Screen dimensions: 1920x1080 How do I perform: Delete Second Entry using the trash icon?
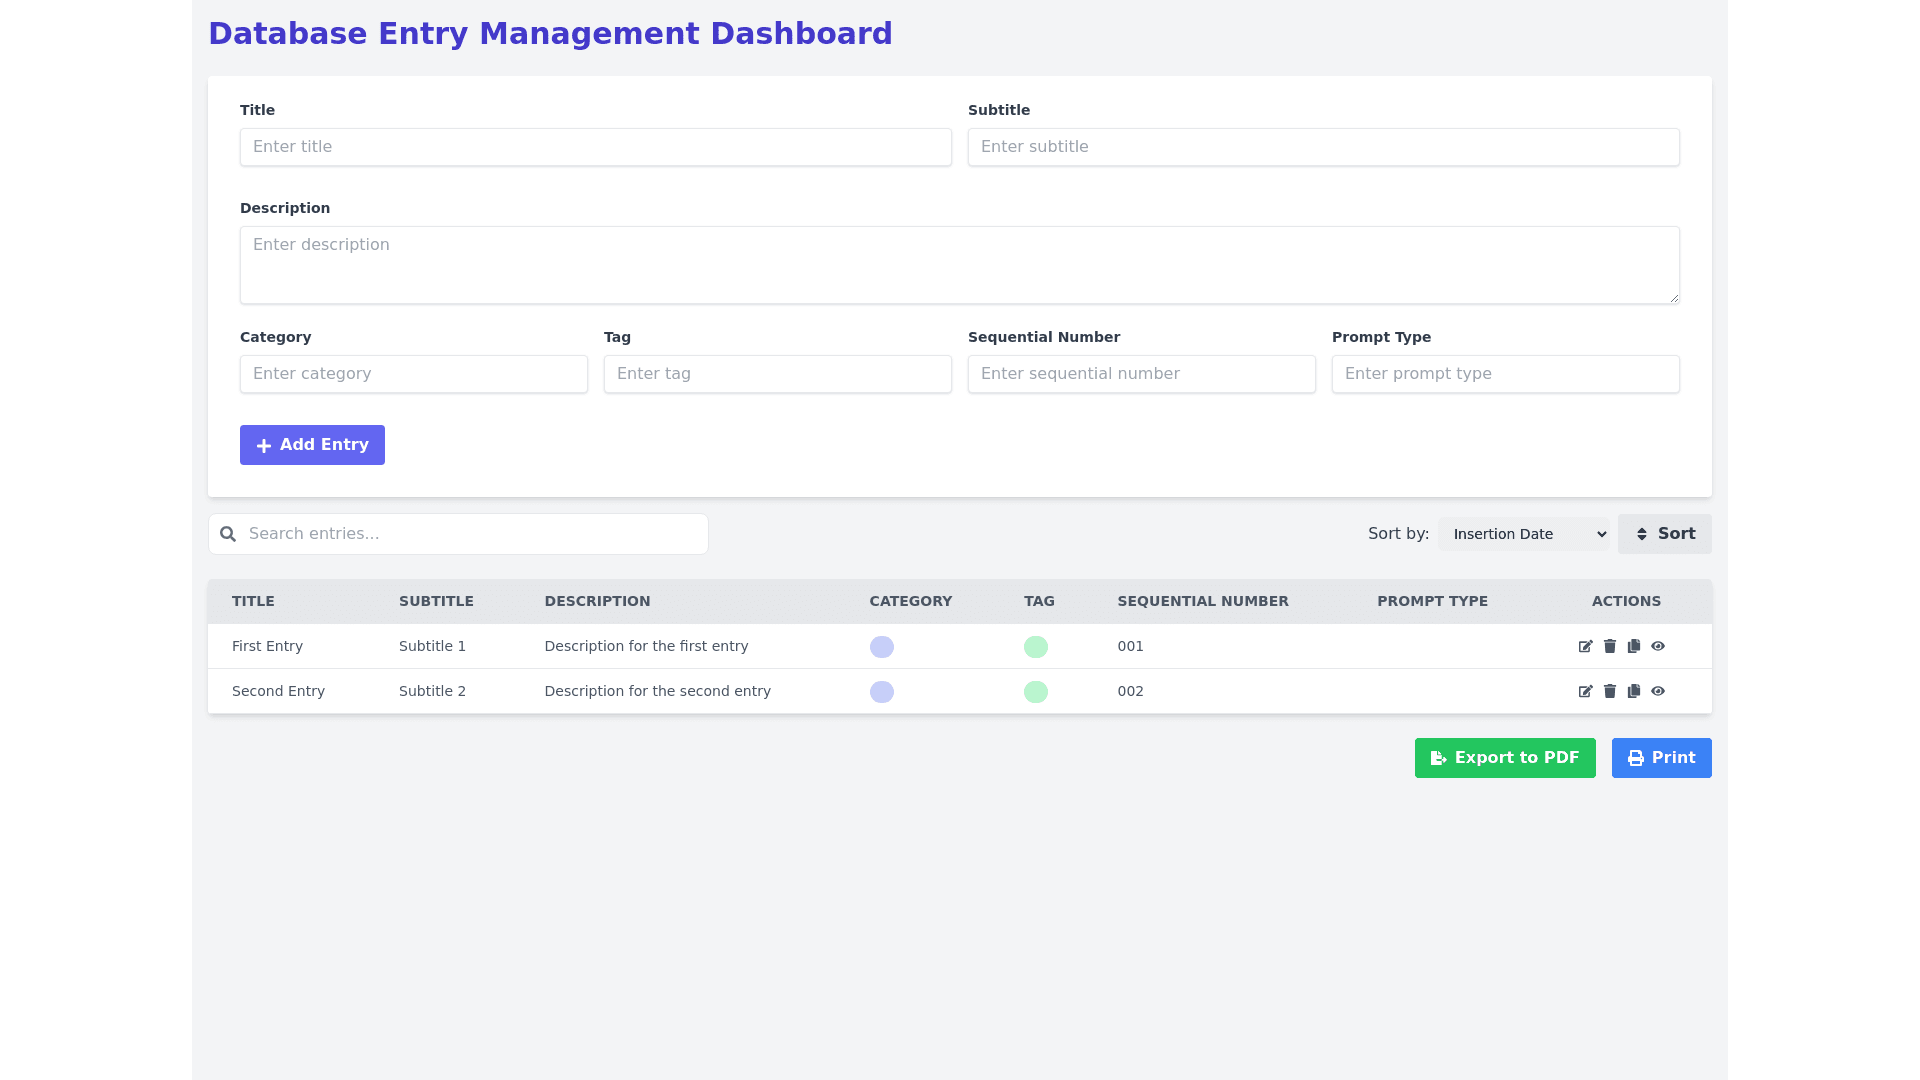click(1610, 692)
